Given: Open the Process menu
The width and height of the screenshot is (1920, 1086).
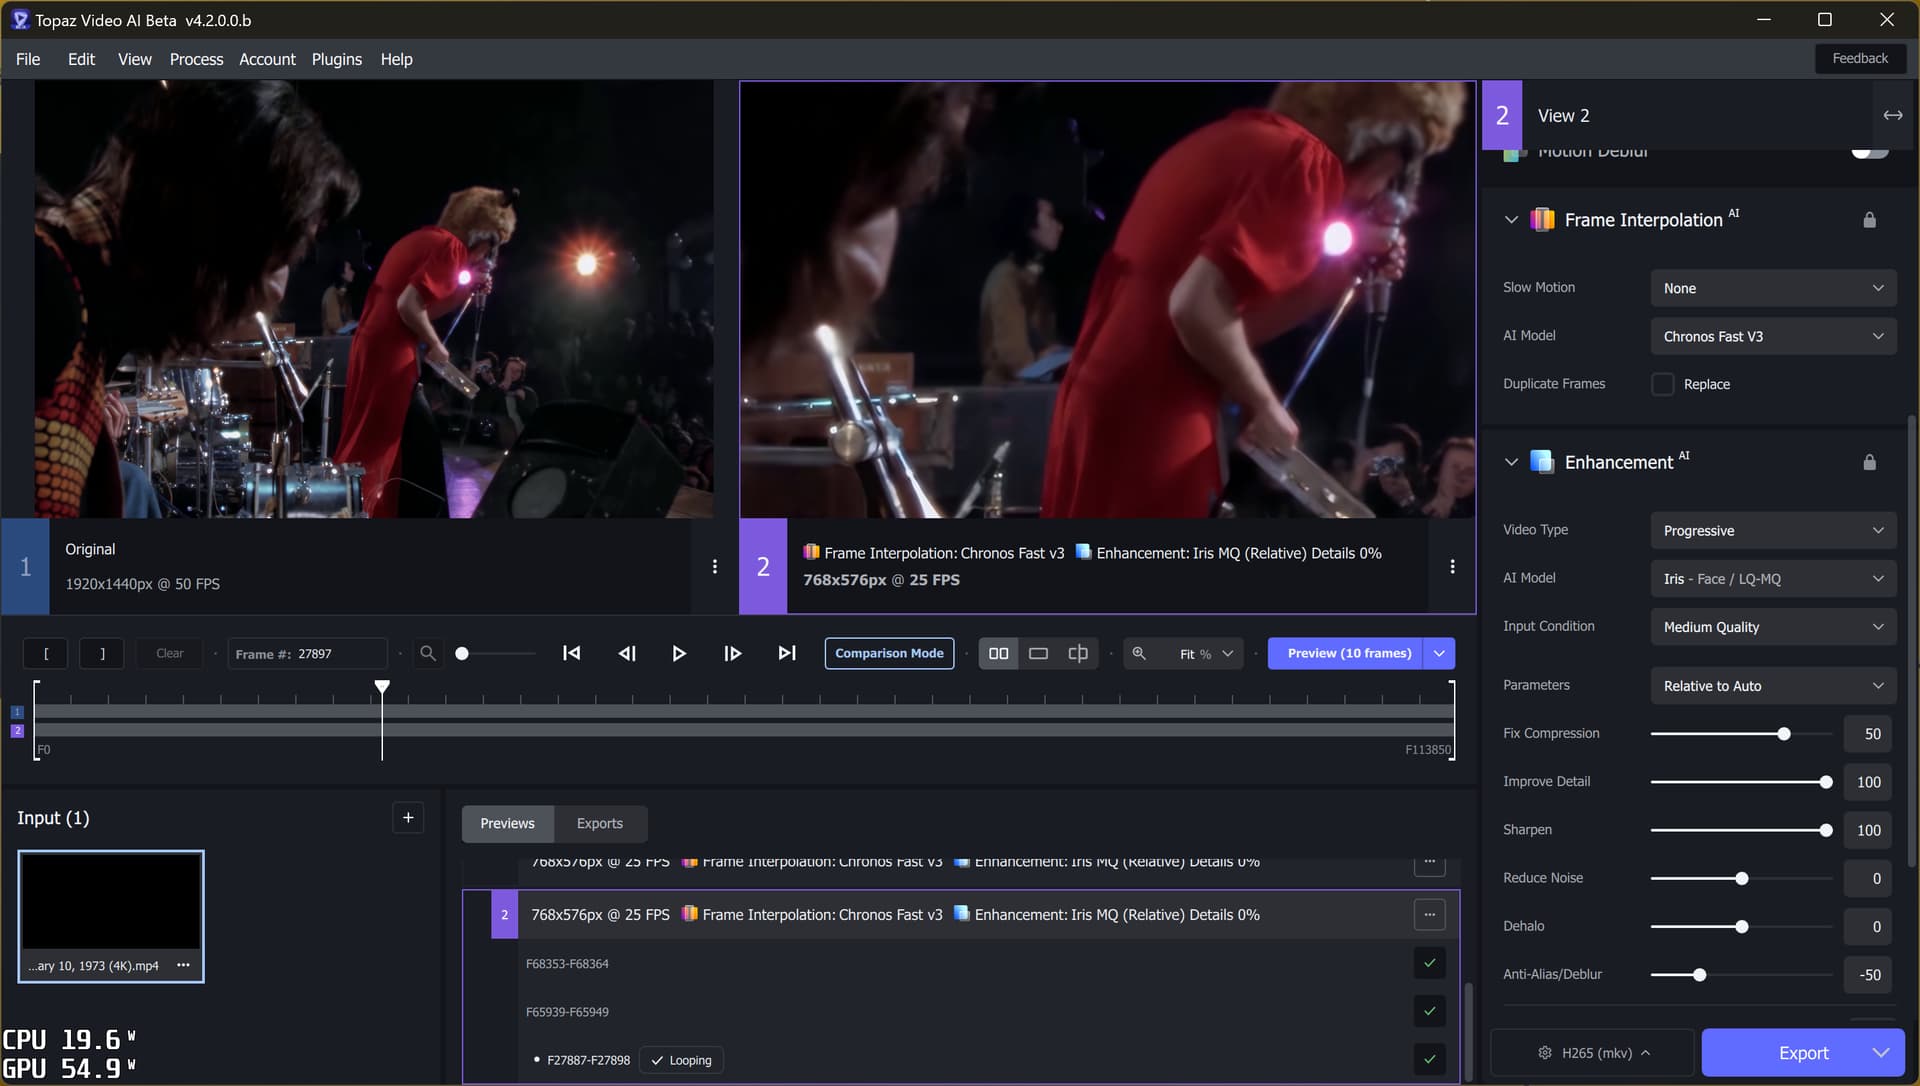Looking at the screenshot, I should click(x=196, y=59).
